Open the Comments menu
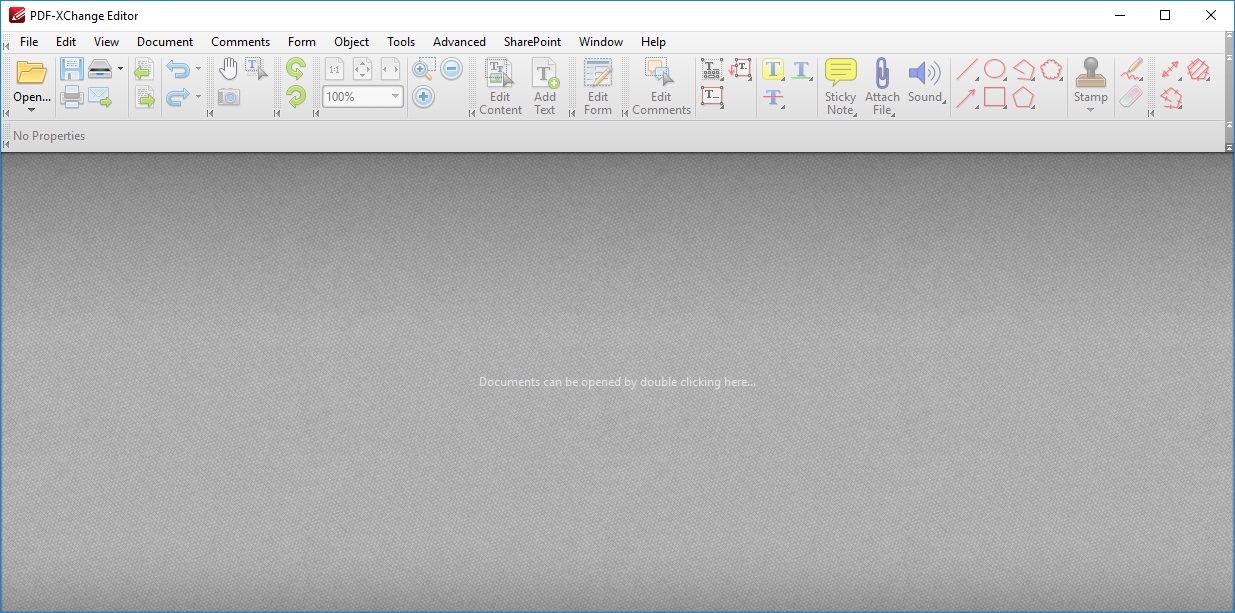The image size is (1235, 613). click(x=240, y=41)
